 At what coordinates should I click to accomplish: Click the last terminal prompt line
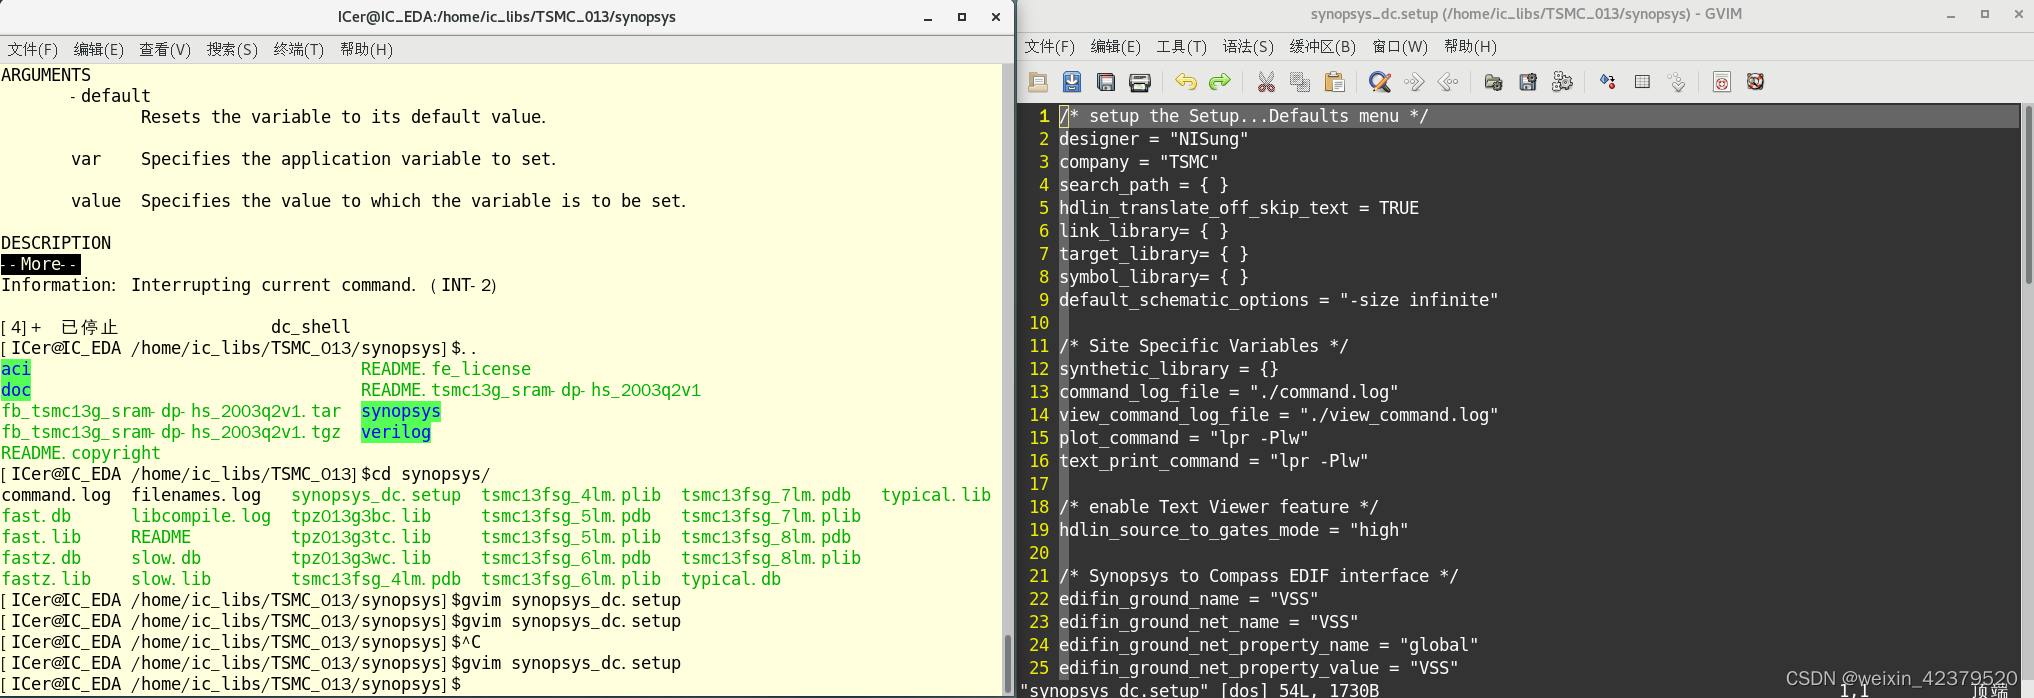pos(231,684)
